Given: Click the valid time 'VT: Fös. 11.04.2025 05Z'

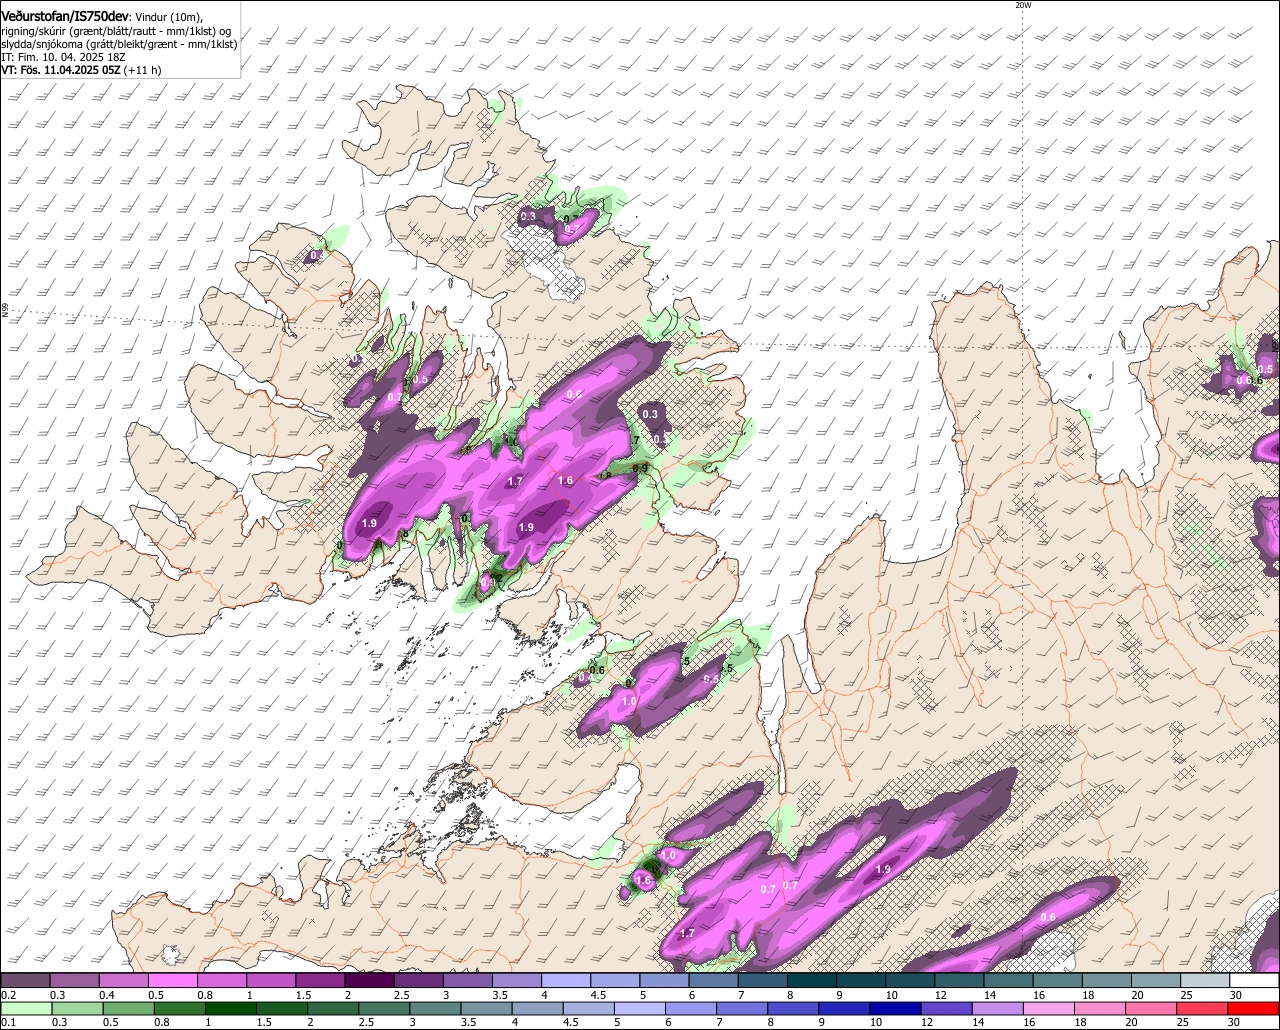Looking at the screenshot, I should [x=61, y=70].
